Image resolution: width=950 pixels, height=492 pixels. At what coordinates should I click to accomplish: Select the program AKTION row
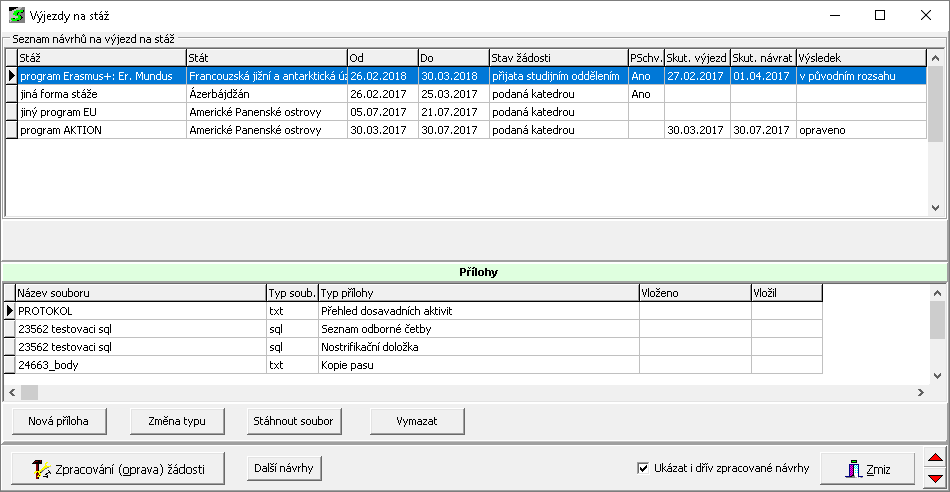[100, 130]
